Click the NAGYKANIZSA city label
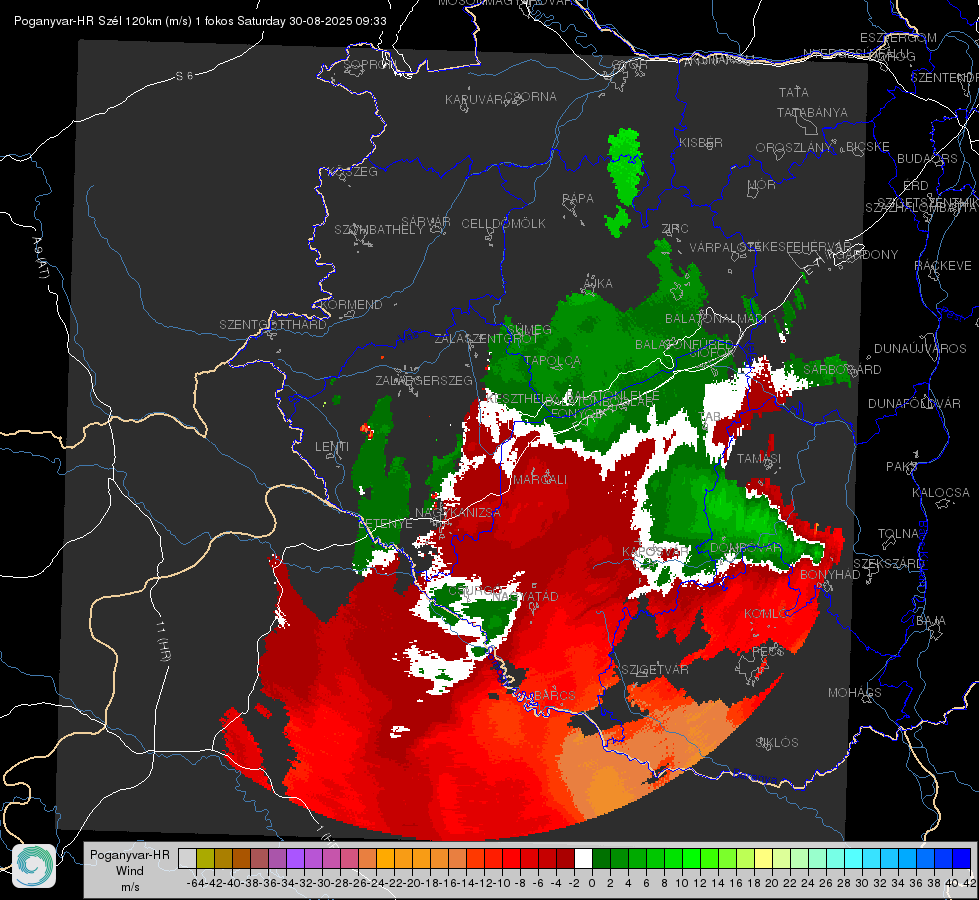Viewport: 979px width, 900px height. click(x=458, y=513)
